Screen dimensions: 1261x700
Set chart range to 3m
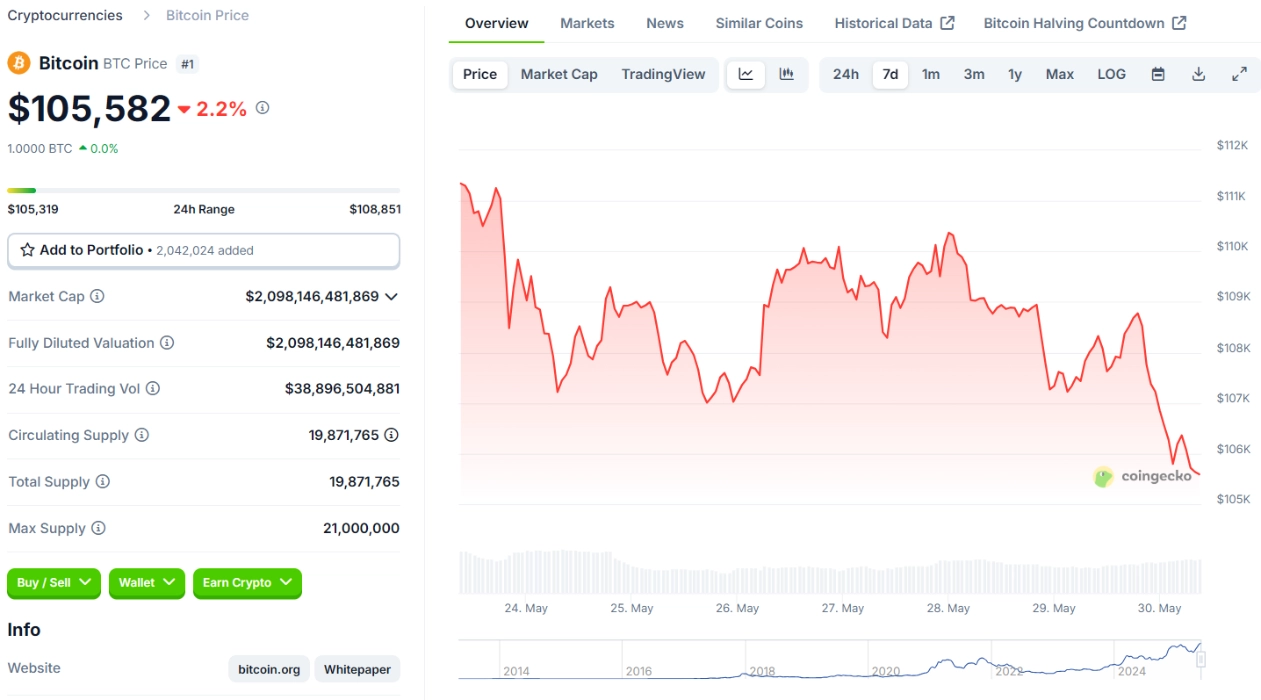coord(974,74)
